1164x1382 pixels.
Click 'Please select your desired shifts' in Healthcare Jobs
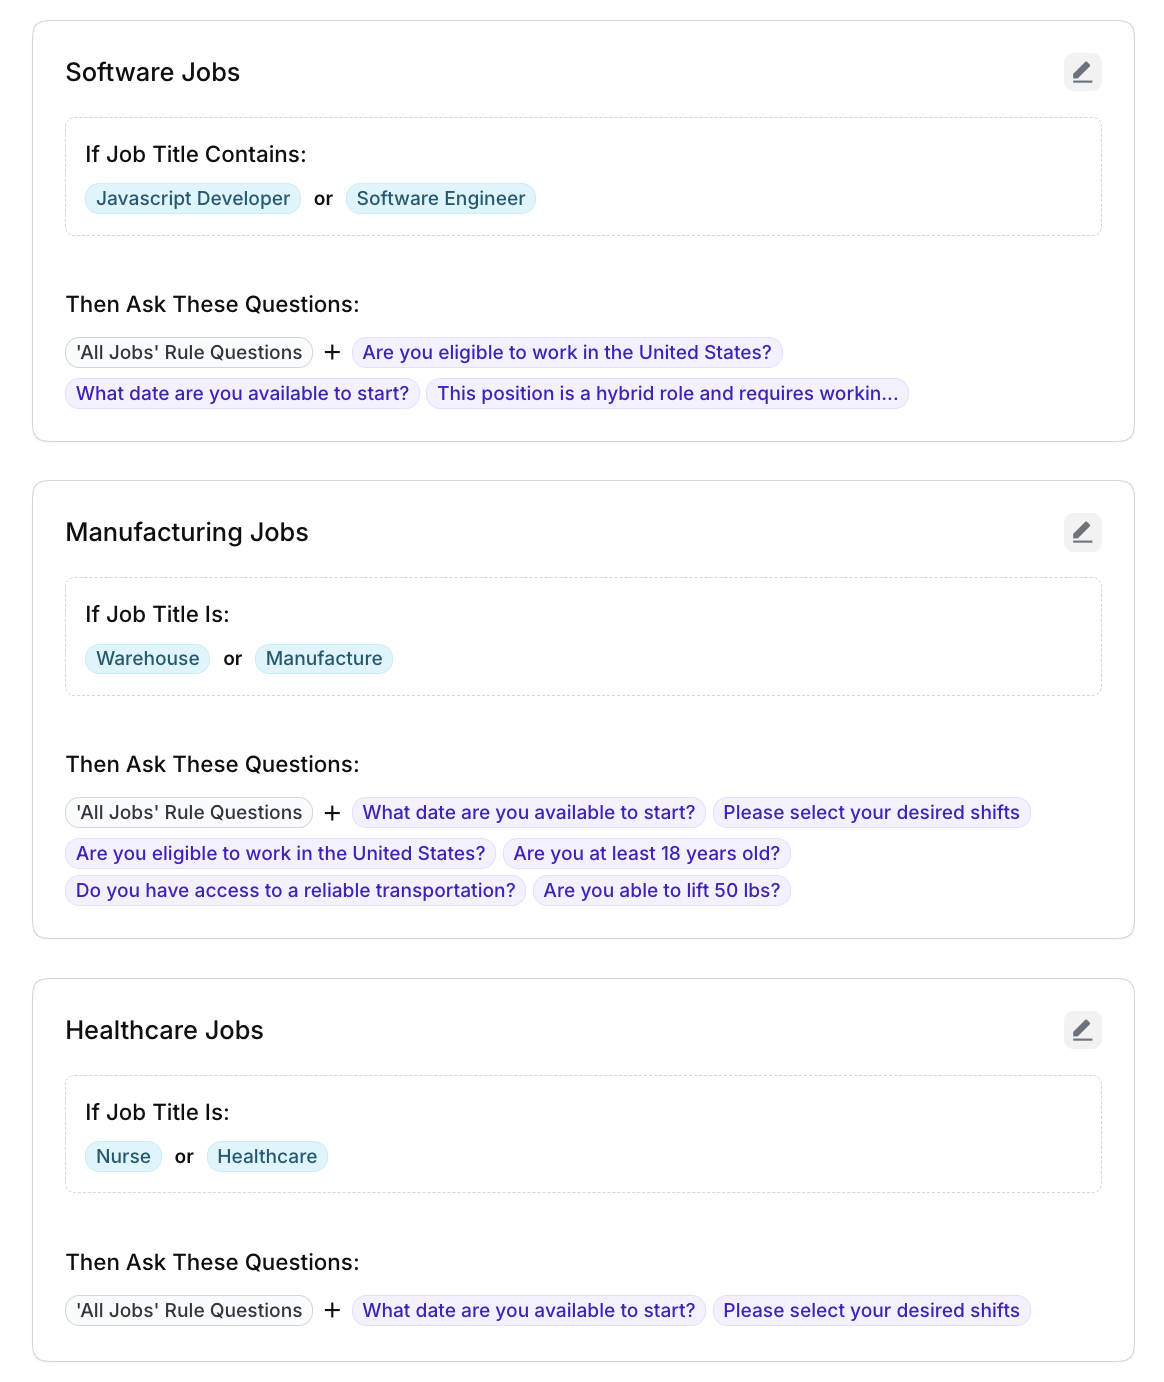pyautogui.click(x=871, y=1310)
